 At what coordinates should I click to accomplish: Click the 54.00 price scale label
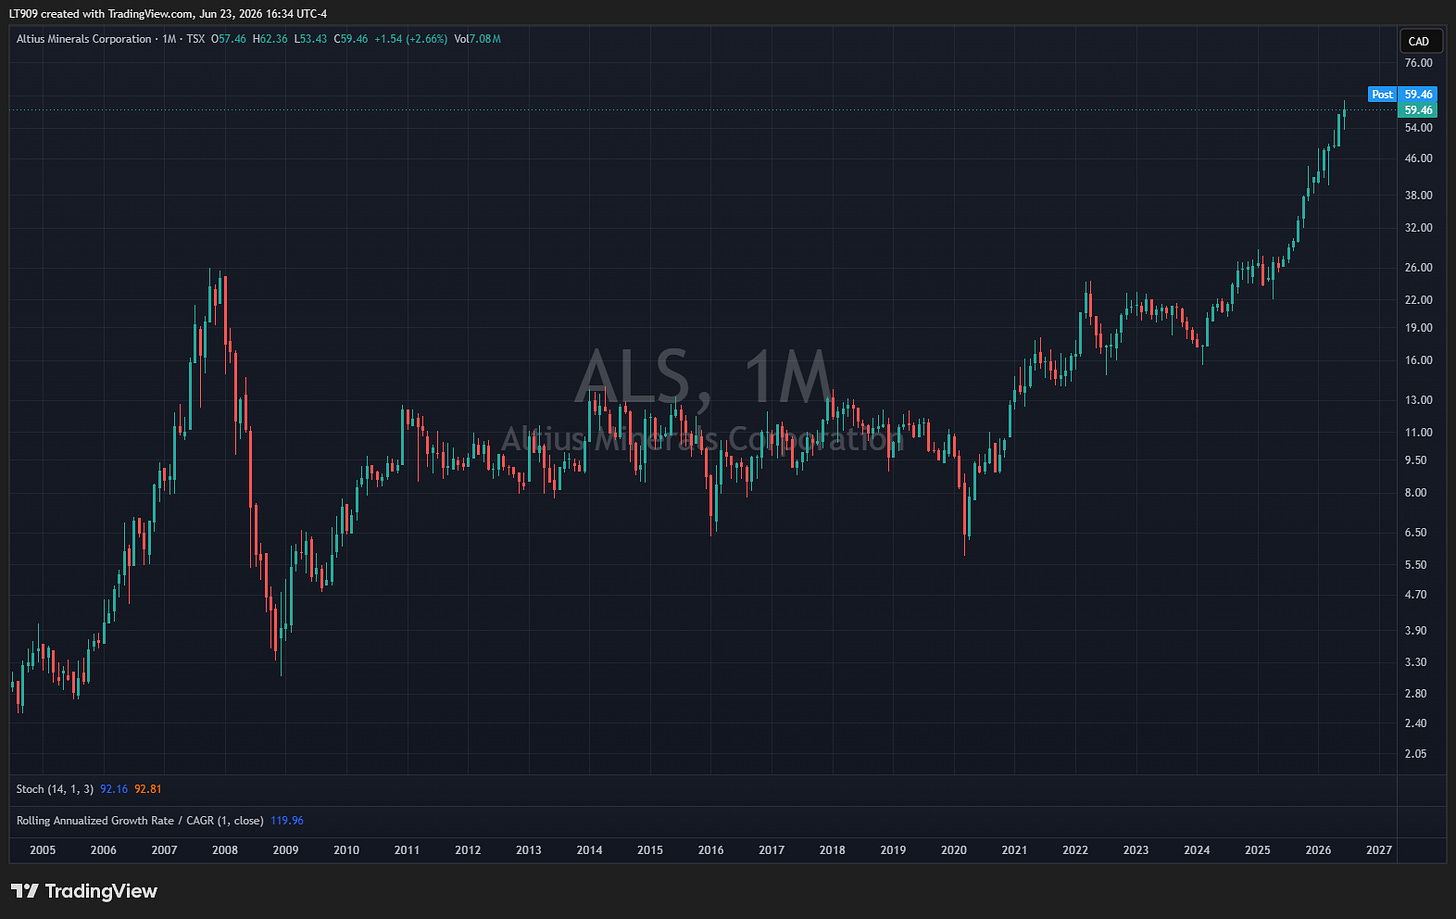[x=1418, y=128]
